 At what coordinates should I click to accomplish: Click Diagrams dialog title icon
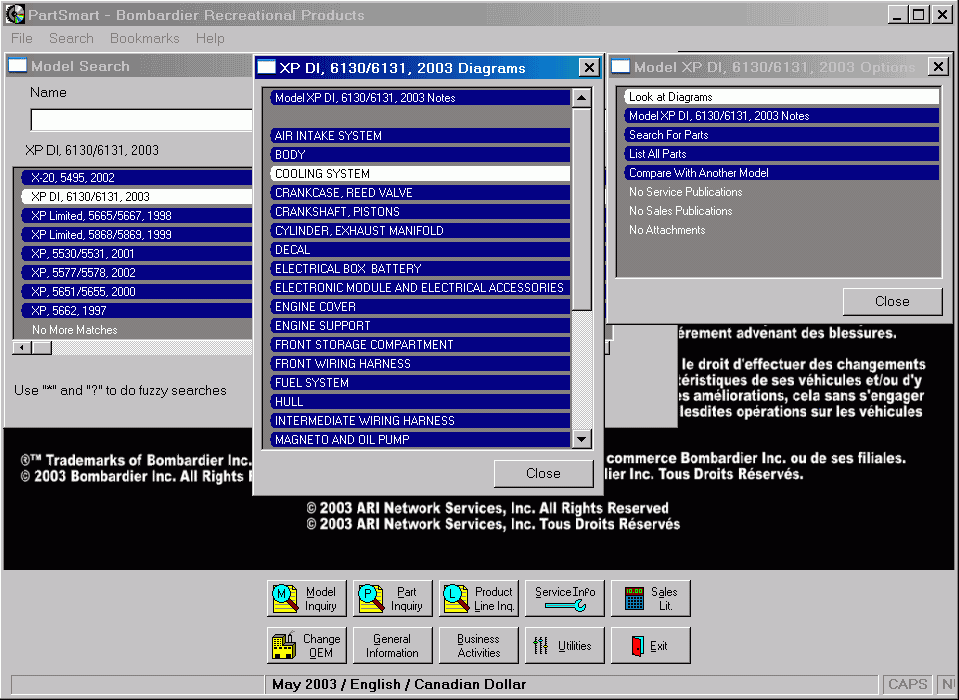266,67
